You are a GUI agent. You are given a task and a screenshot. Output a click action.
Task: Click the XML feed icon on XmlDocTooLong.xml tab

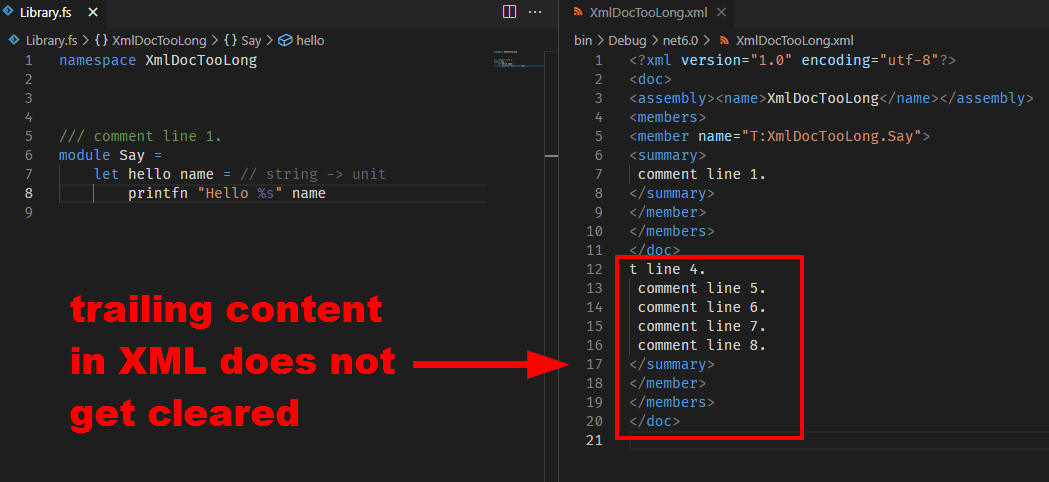(578, 13)
